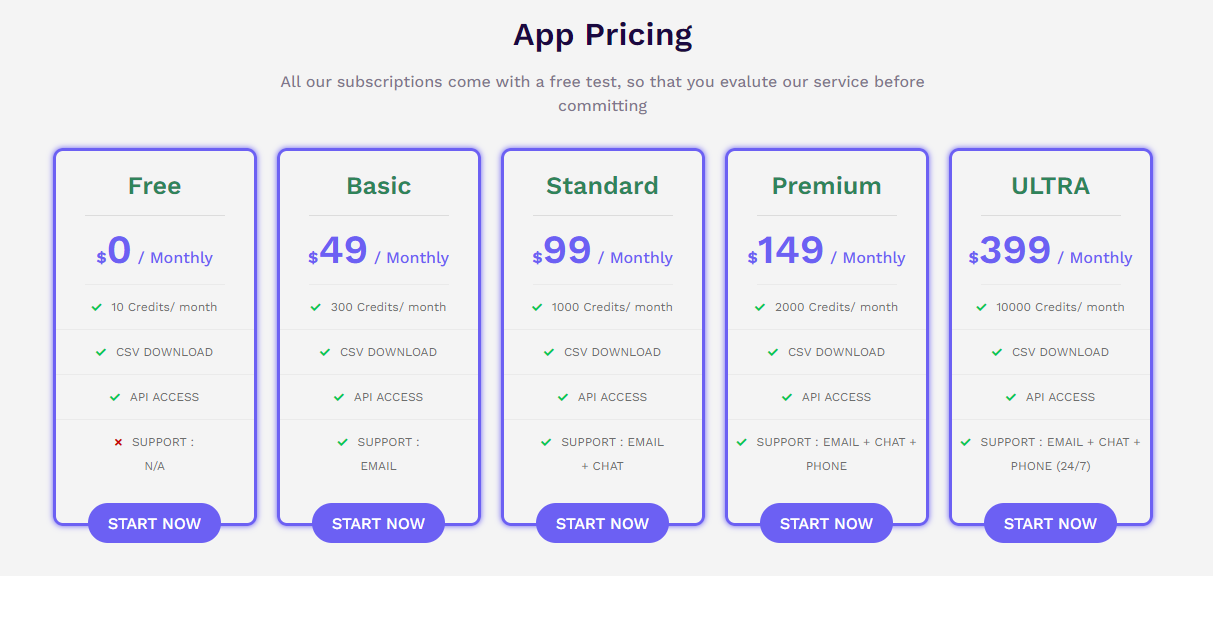The width and height of the screenshot is (1213, 639).
Task: Click the Free plan's API Access checkmark
Action: pyautogui.click(x=115, y=397)
